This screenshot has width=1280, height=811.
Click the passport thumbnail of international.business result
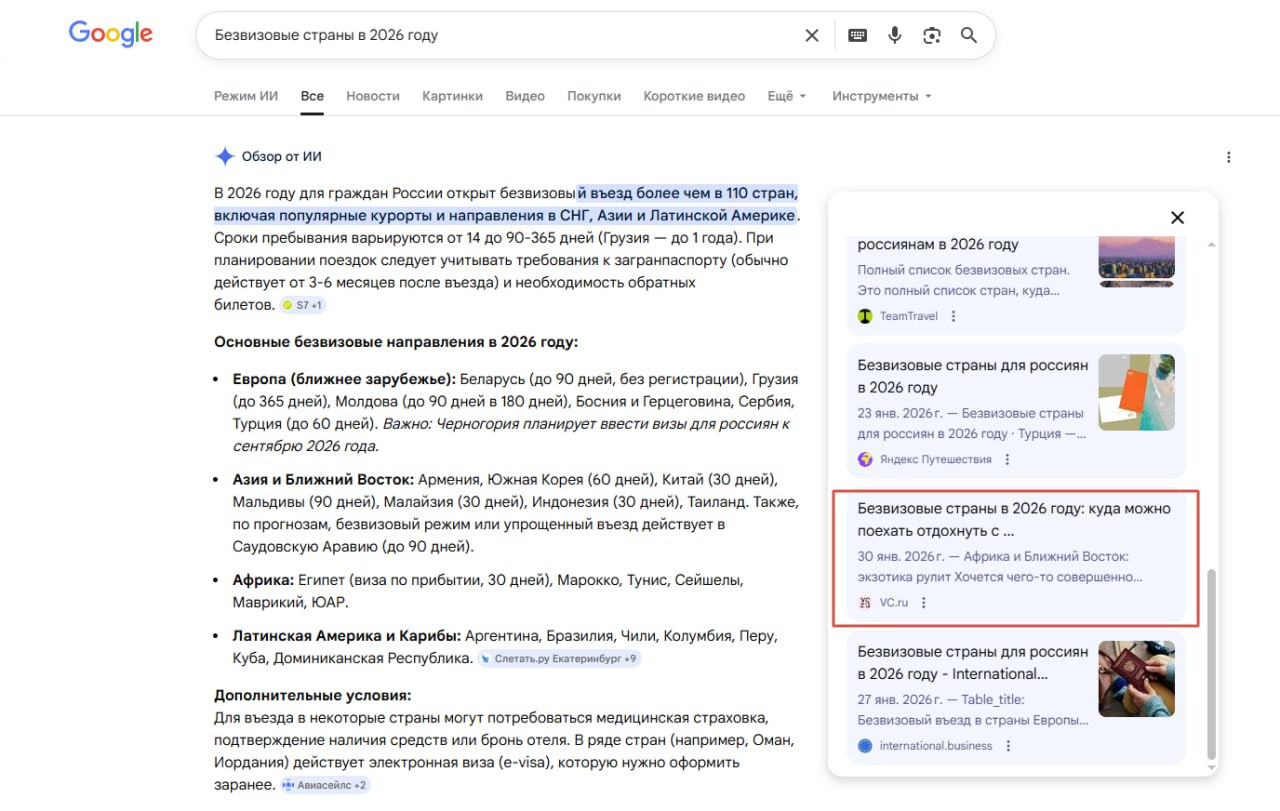click(1136, 679)
